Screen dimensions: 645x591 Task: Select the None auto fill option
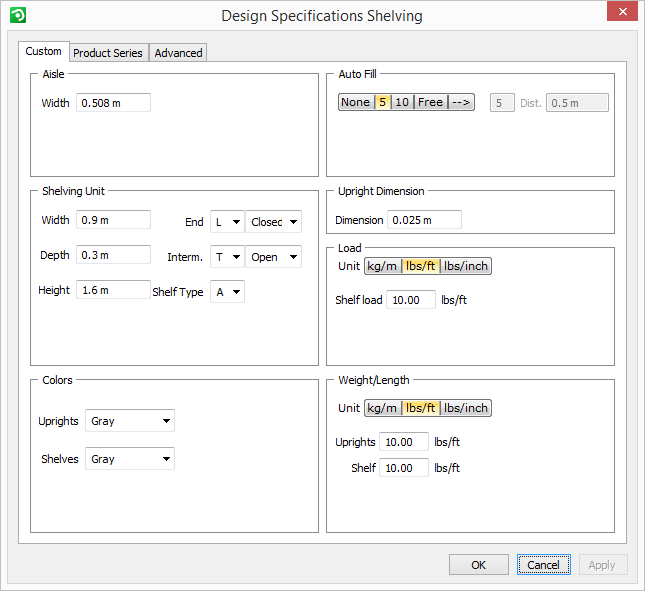(x=355, y=102)
